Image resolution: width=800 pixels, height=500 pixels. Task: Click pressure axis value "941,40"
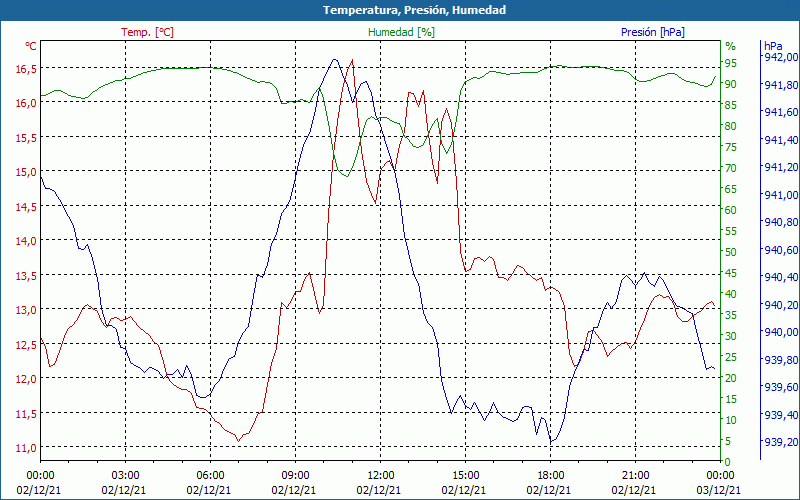point(781,139)
